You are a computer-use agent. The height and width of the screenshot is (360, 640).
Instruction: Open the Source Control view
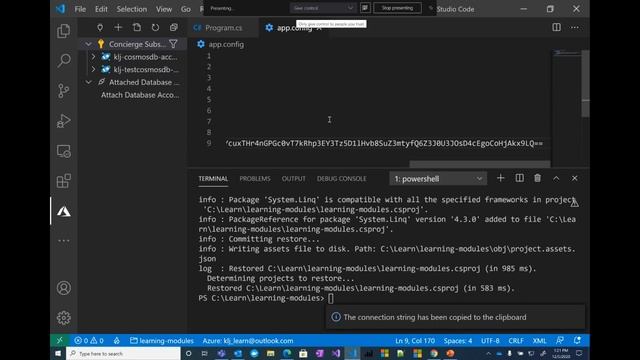pyautogui.click(x=63, y=91)
